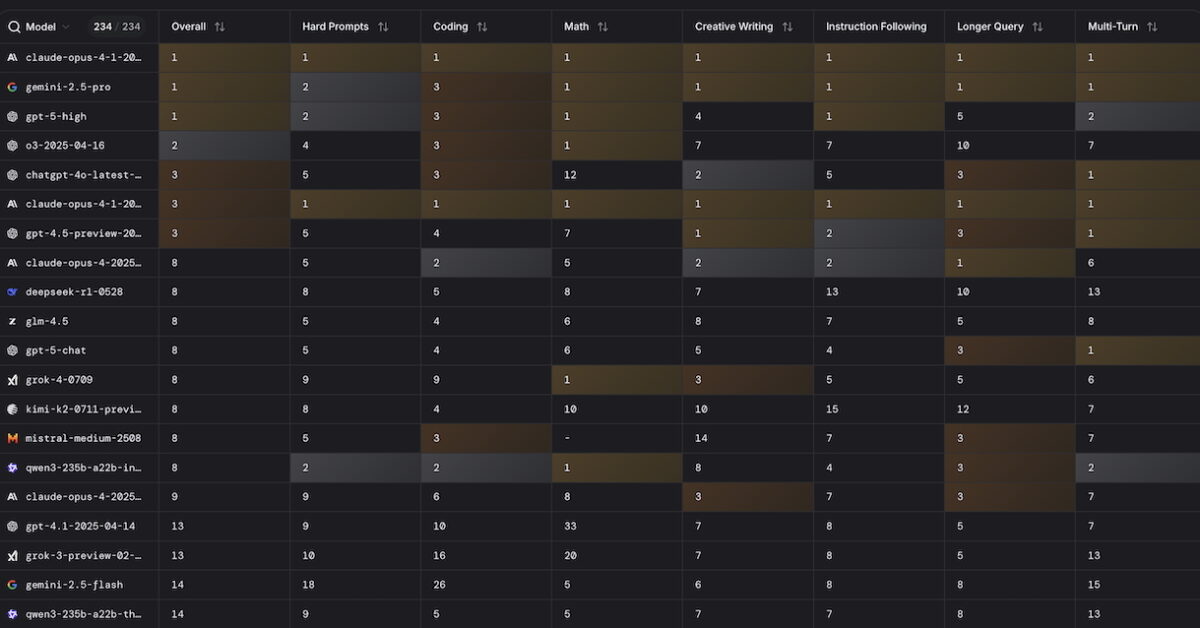Click Creative Writing rank 4 for gpt-5-high
Screen dimensions: 1200x628
[x=698, y=116]
